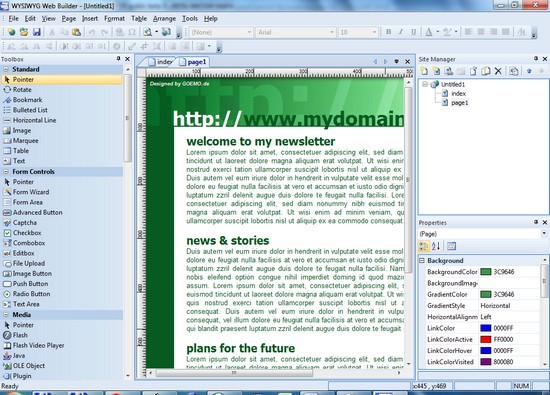Collapse the Form Controls toolbox section

[6, 172]
